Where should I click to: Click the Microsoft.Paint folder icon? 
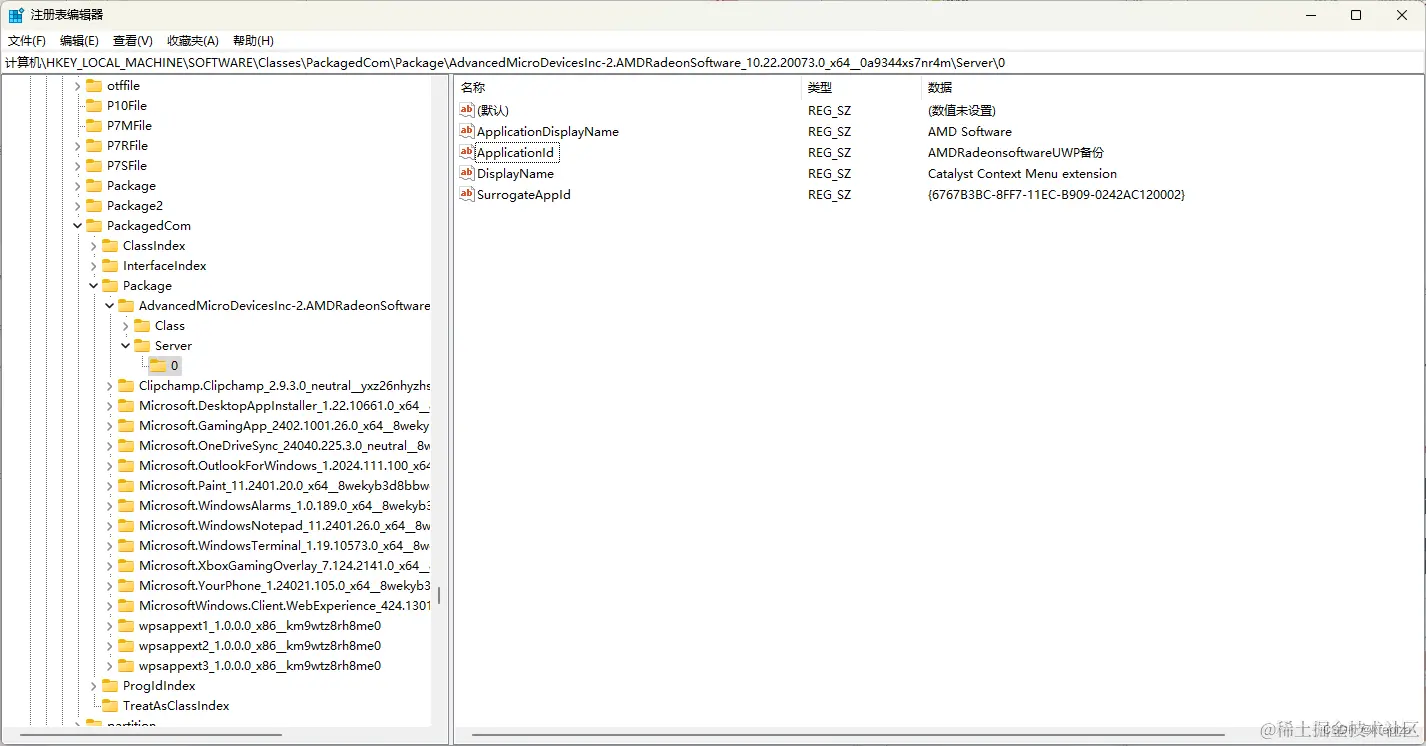coord(126,486)
